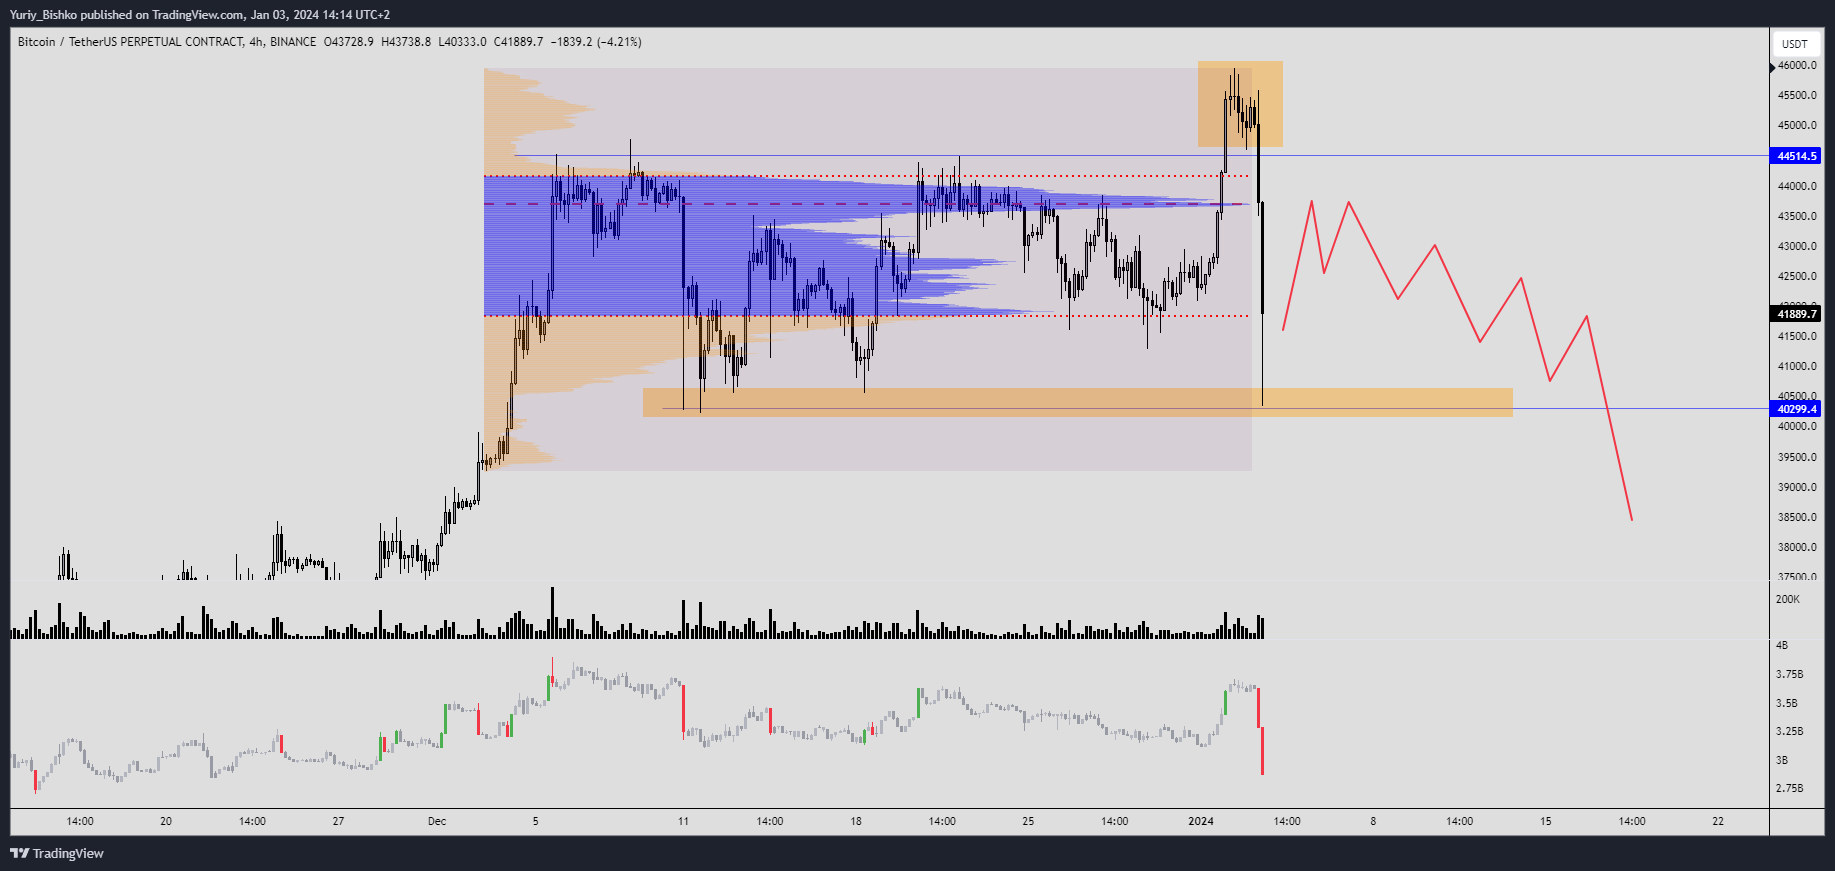Click the 15 date label on time axis

click(1546, 822)
